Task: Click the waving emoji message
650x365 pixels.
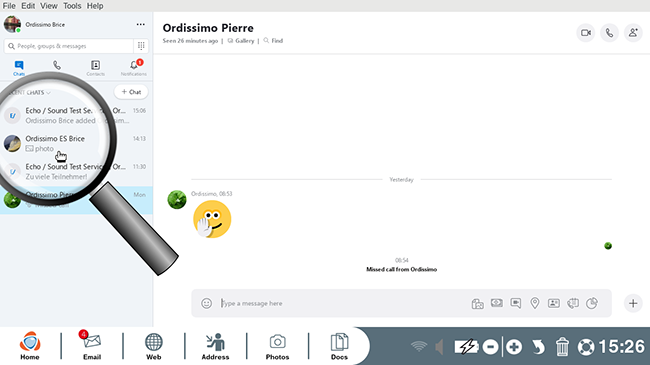Action: (x=212, y=219)
